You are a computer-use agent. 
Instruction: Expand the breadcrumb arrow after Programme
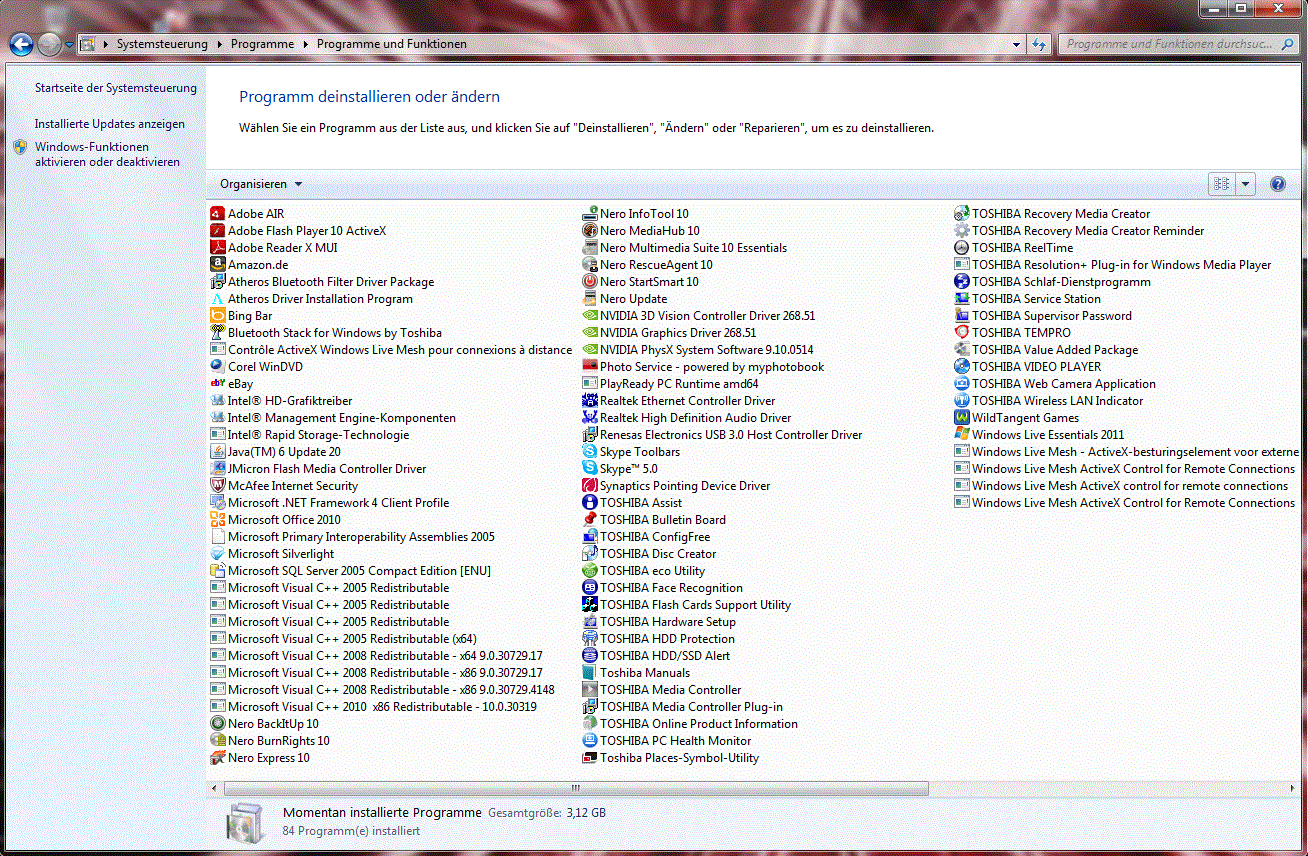pos(305,44)
